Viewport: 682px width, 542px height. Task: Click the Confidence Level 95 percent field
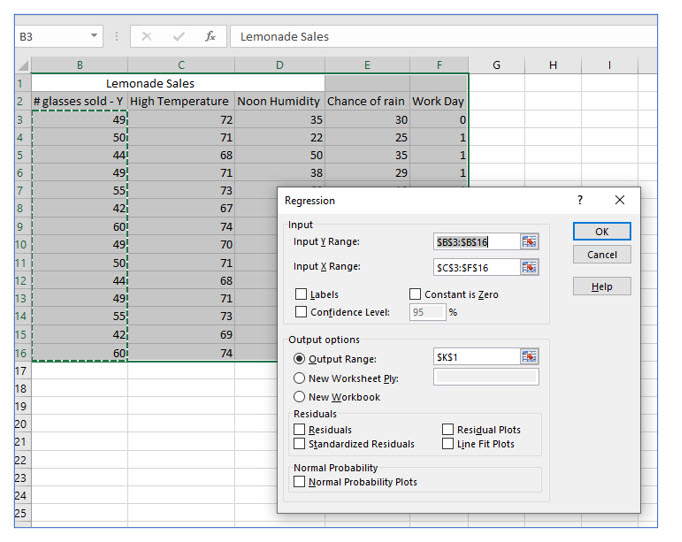coord(428,312)
